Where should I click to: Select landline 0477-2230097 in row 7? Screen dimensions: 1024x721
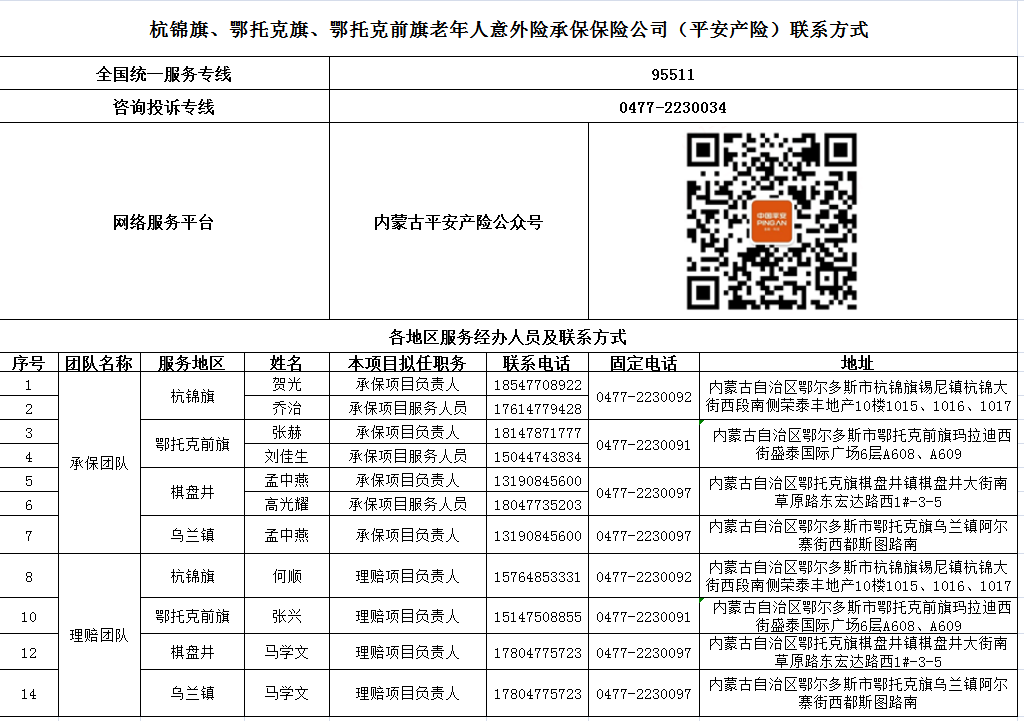pyautogui.click(x=644, y=536)
